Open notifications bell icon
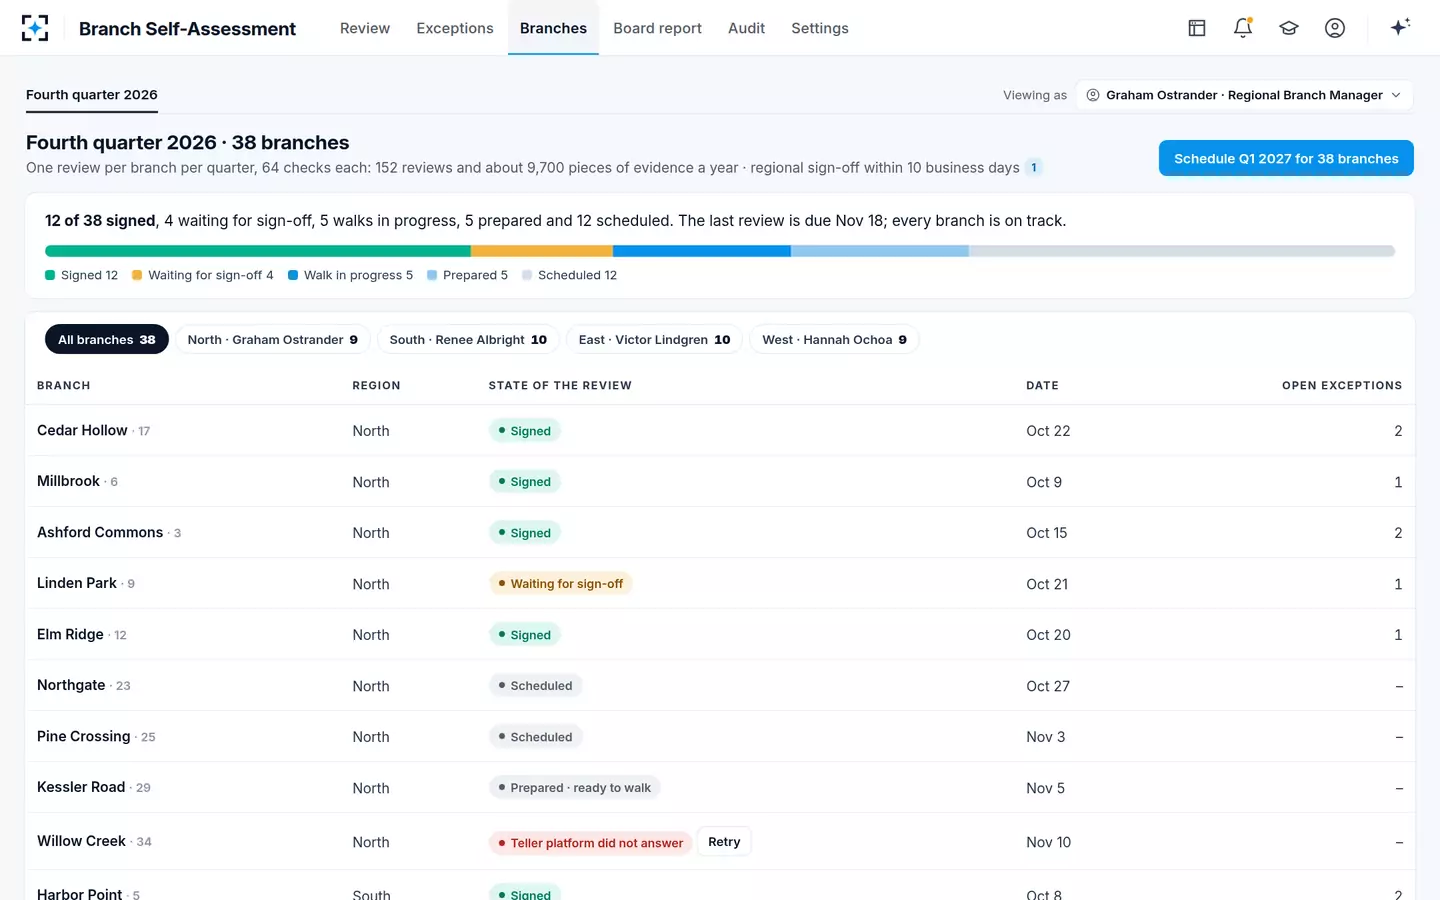This screenshot has height=900, width=1440. click(1243, 28)
